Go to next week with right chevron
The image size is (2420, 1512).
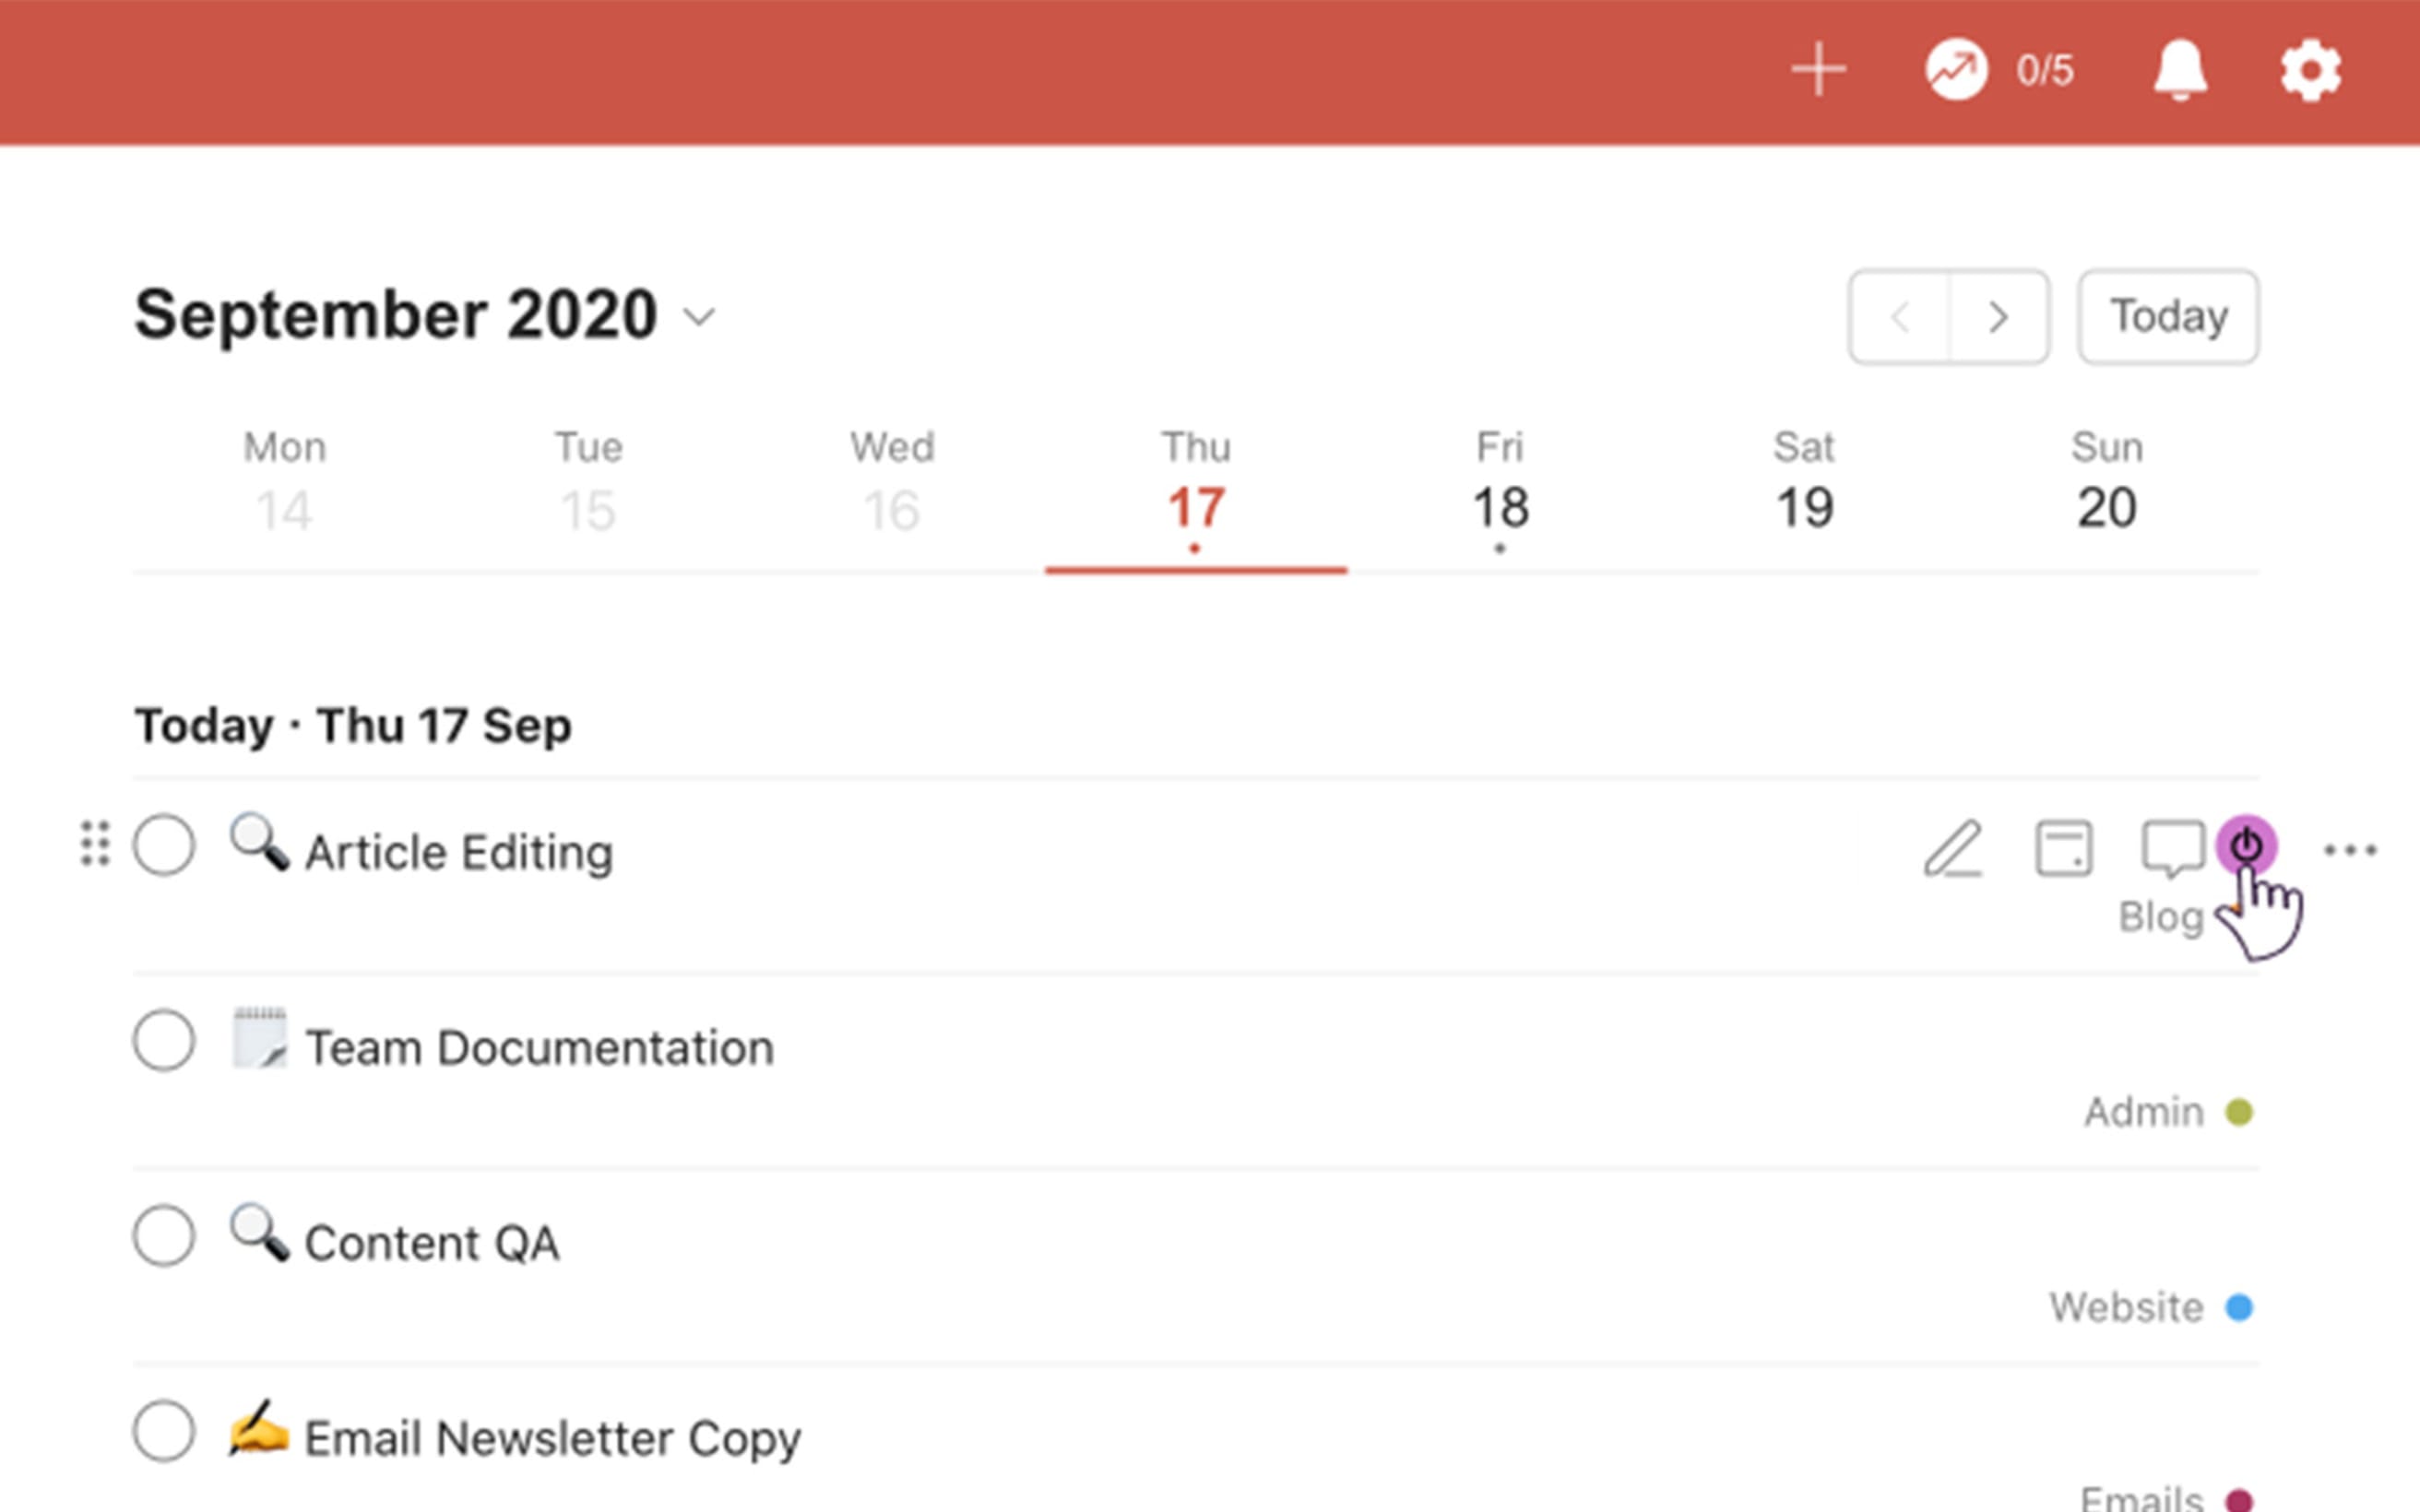[x=1998, y=317]
